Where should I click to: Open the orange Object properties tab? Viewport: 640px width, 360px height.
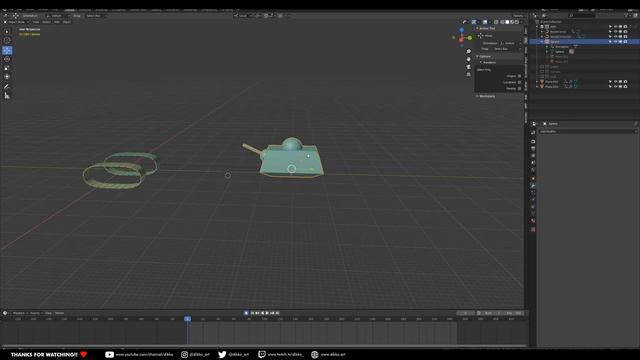(x=533, y=179)
